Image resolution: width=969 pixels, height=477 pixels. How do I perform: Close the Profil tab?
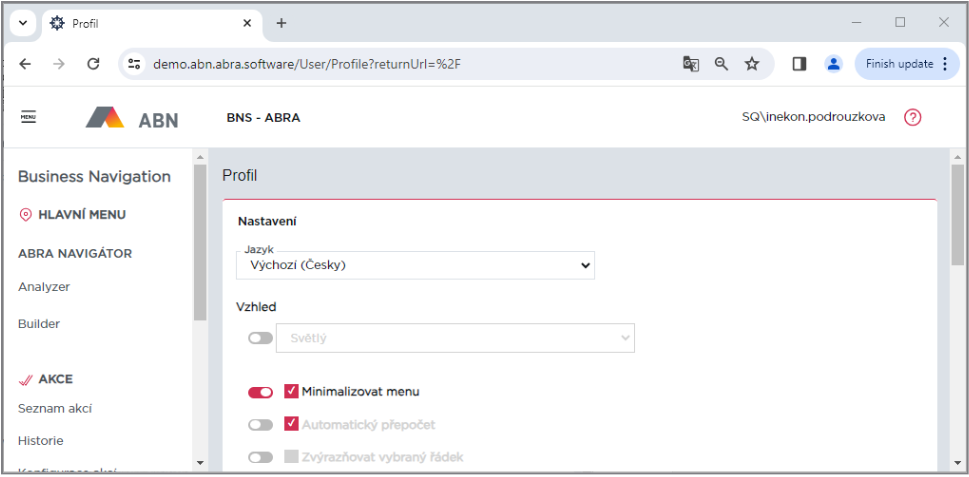click(247, 23)
